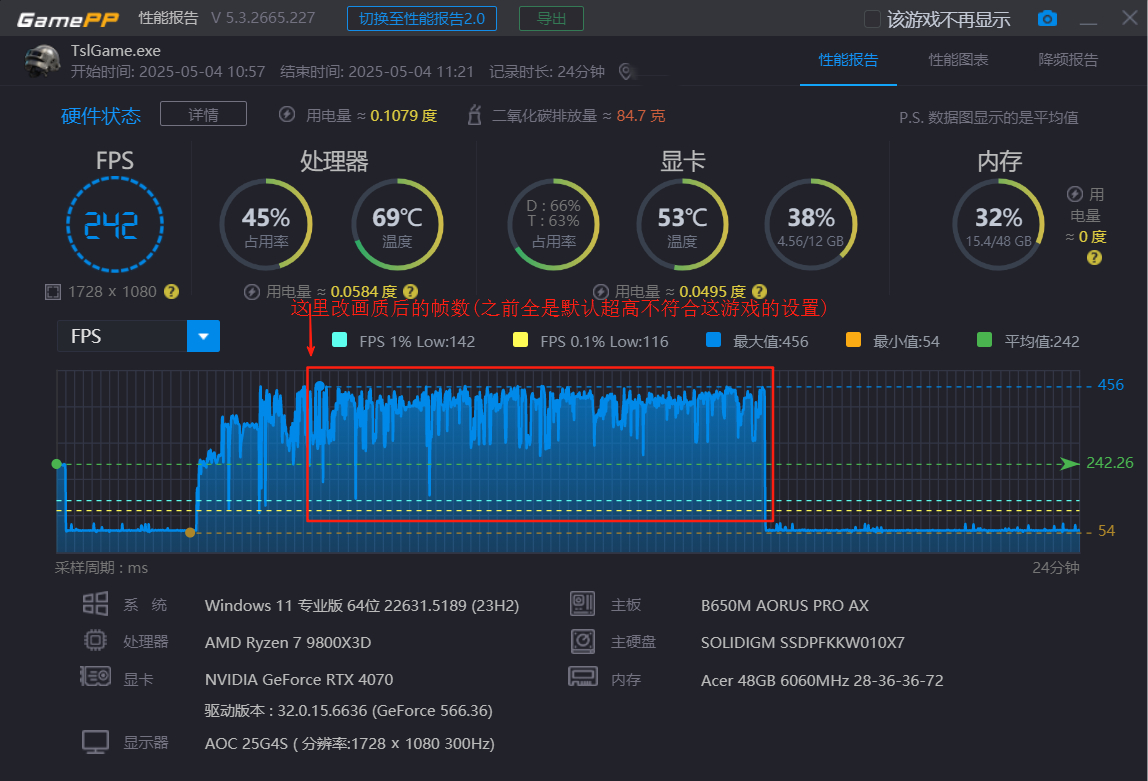1148x781 pixels.
Task: Click the help icon next to 1728 x 1080
Action: click(x=171, y=291)
